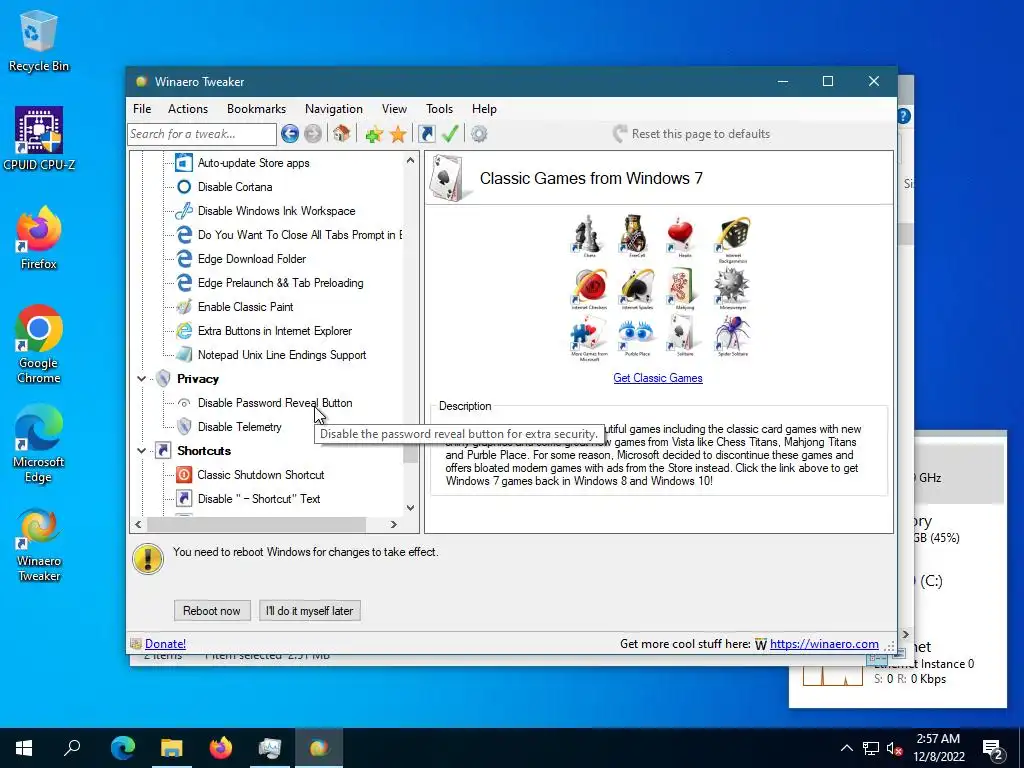Viewport: 1024px width, 768px height.
Task: Click tree scrollbar down arrow
Action: pyautogui.click(x=410, y=507)
